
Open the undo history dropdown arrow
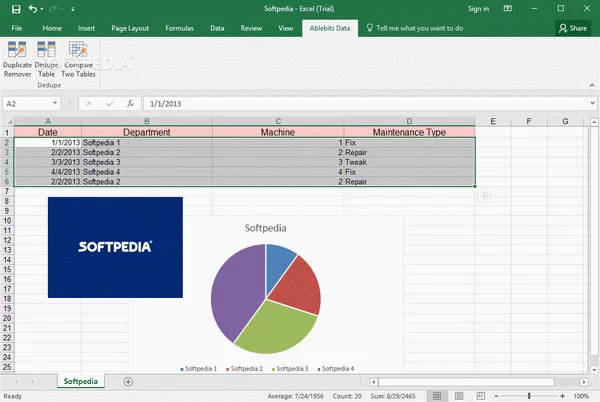coord(42,9)
